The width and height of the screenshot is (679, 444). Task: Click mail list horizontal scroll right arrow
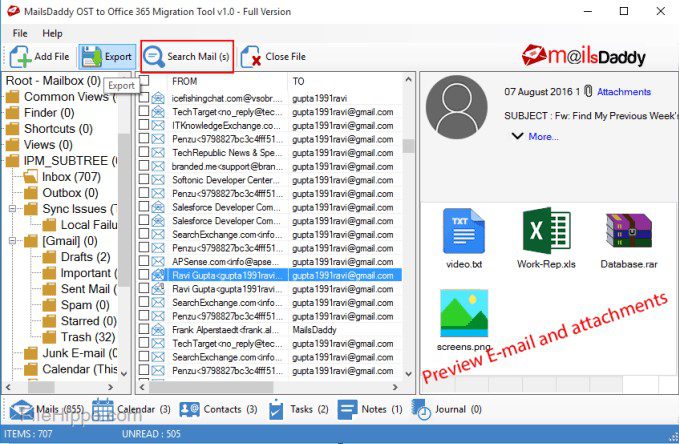pos(395,387)
